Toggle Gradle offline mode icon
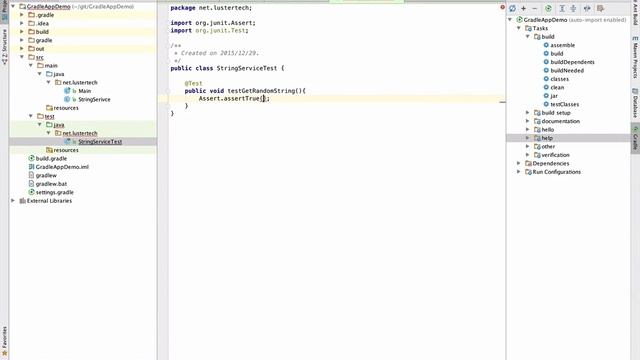Screen dimensions: 640x360 coord(587,9)
